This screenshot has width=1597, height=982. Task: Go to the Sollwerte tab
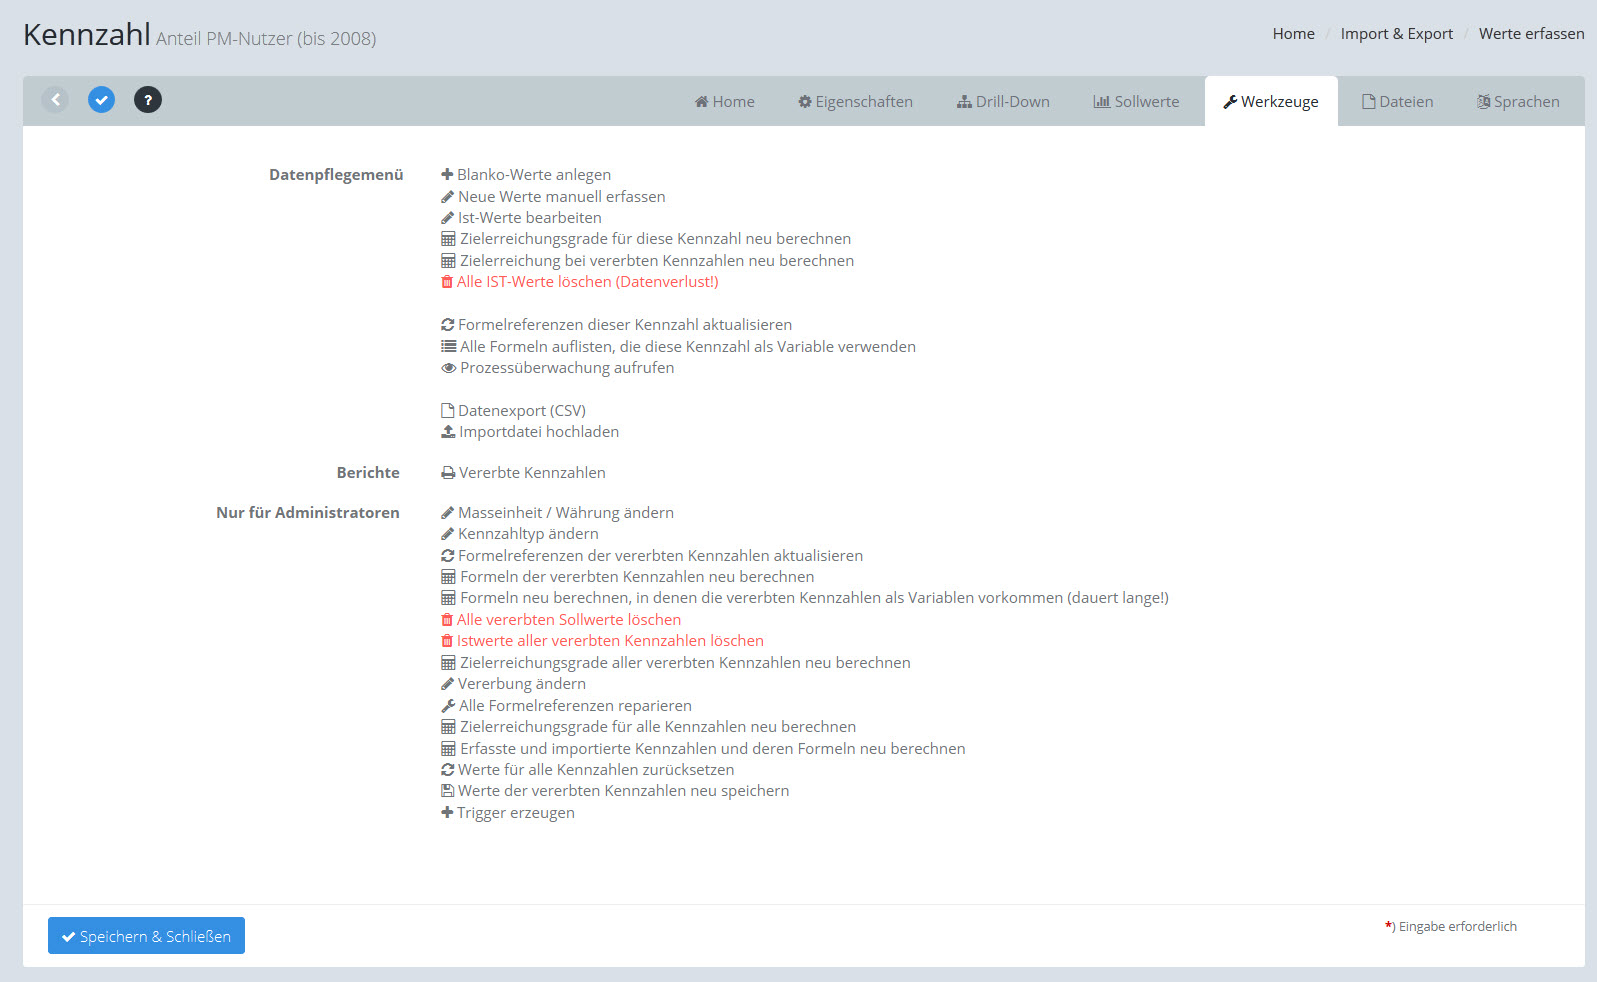[1136, 102]
